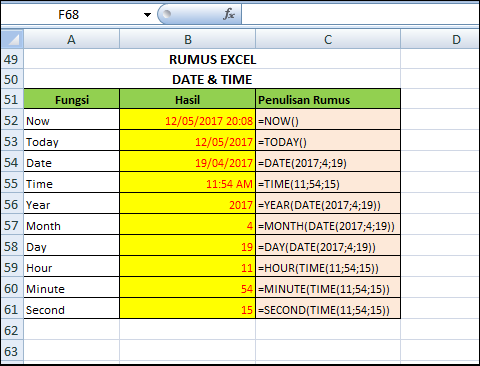Click the Penulisan Rumus header cell
Viewport: 480px width, 366px height.
pos(328,99)
